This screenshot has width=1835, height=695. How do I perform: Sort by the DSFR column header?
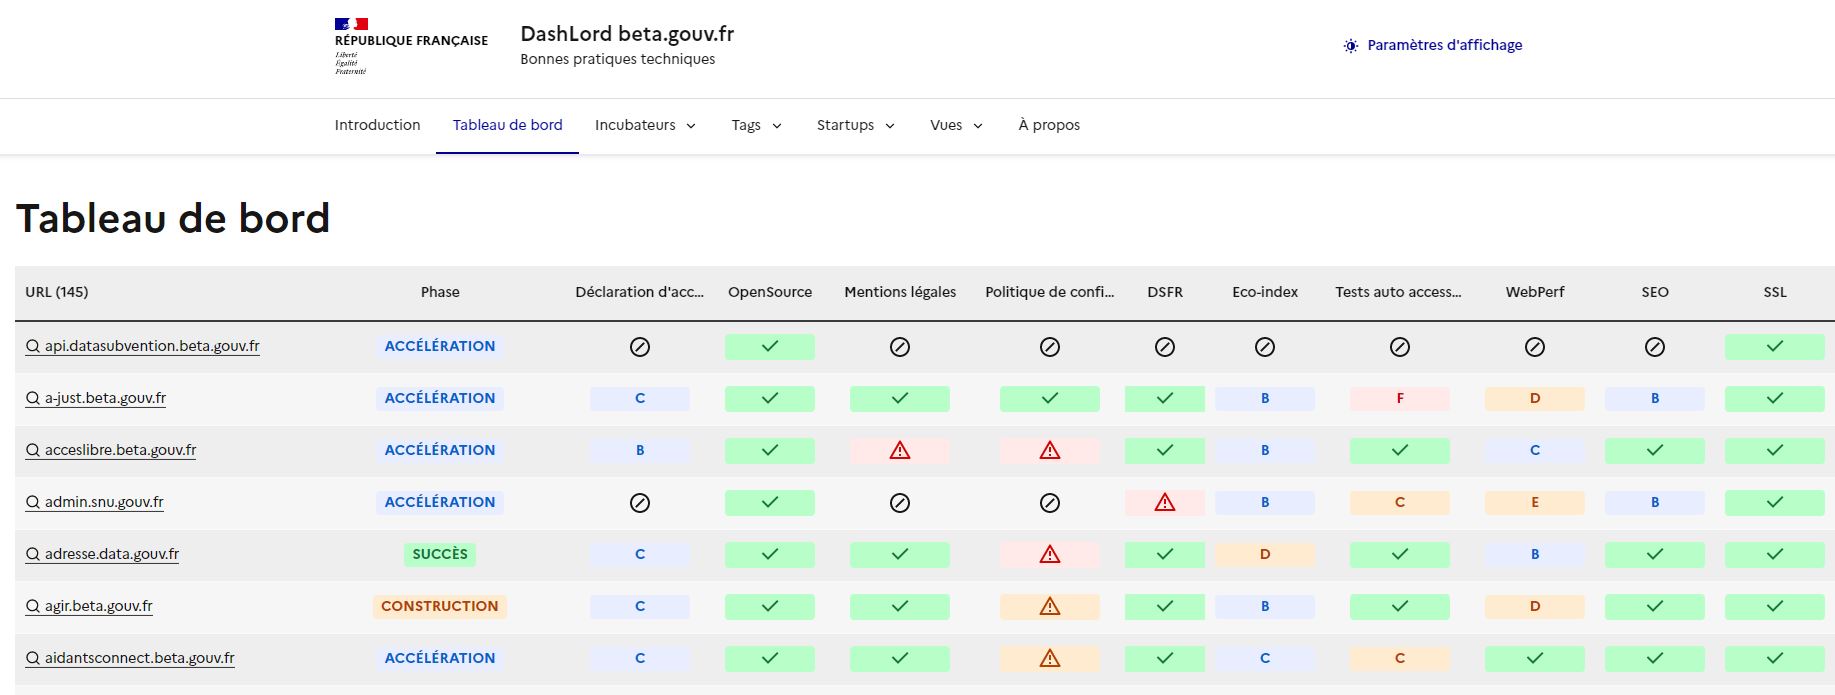click(1165, 292)
